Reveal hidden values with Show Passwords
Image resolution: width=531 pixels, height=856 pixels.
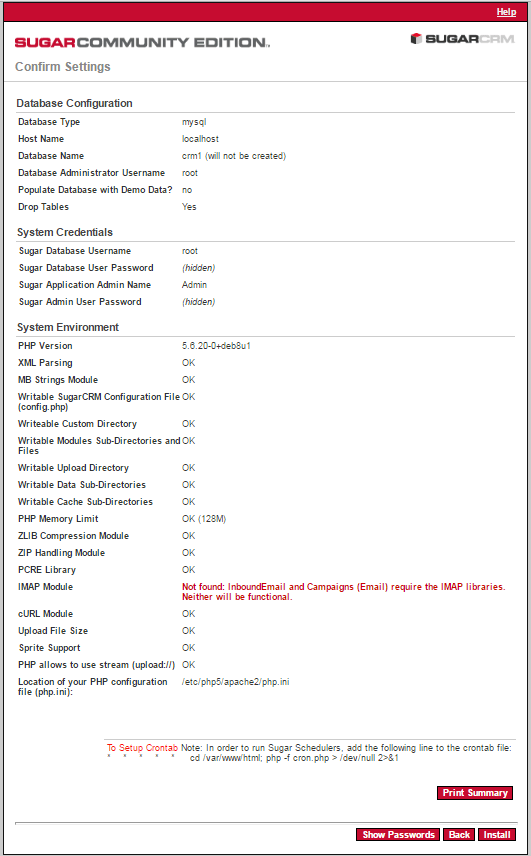398,835
